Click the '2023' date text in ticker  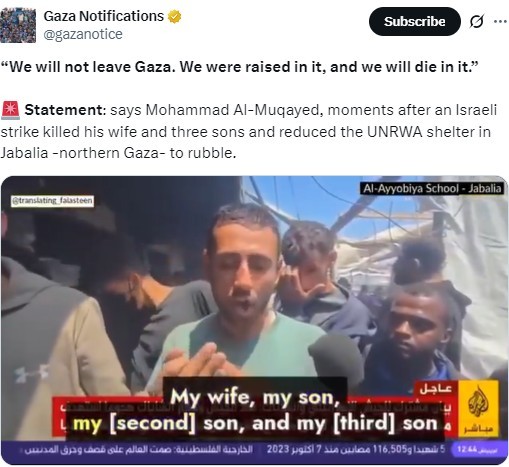click(x=277, y=450)
